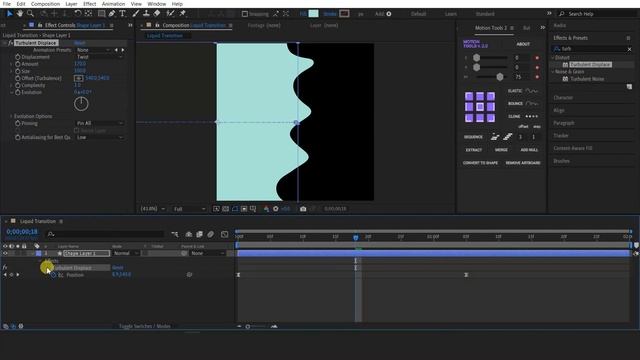The height and width of the screenshot is (360, 640).
Task: Select the Zoom magnifier tool
Action: (x=30, y=13)
